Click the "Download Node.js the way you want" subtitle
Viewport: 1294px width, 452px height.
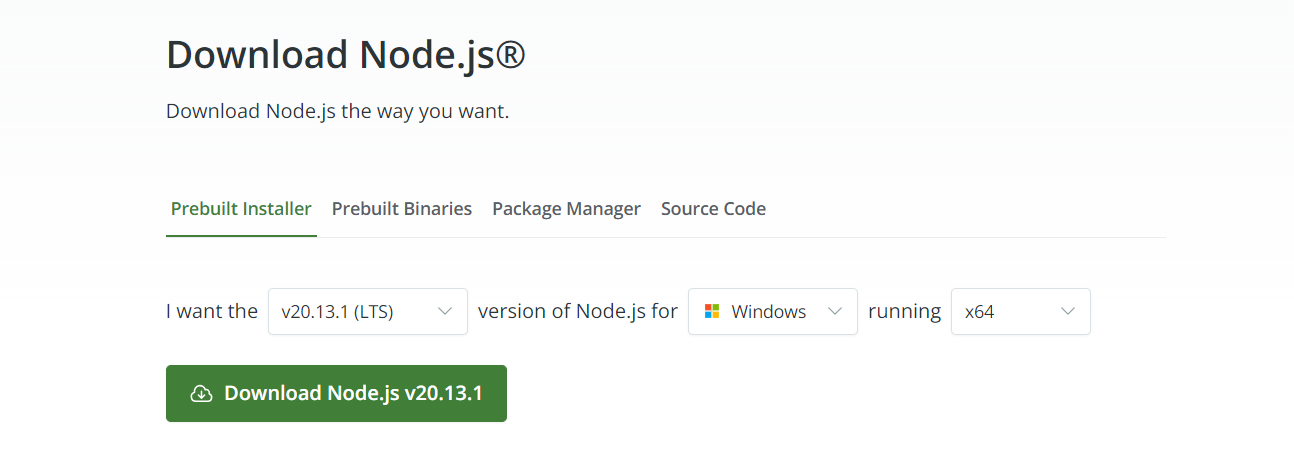click(x=338, y=111)
